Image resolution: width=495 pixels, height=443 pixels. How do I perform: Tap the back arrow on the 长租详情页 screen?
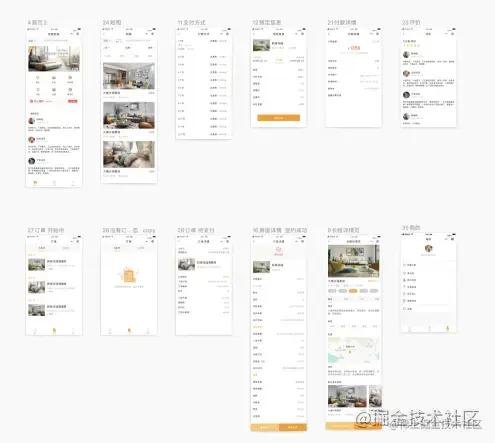pos(329,241)
